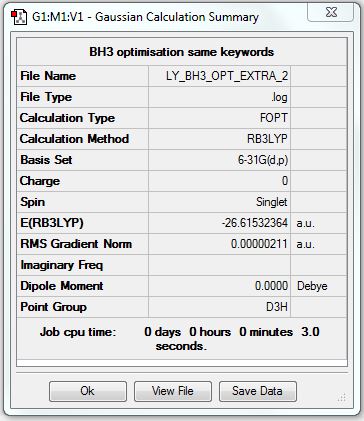The height and width of the screenshot is (421, 364).
Task: Click the 'Job cpu time' text
Action: click(78, 332)
